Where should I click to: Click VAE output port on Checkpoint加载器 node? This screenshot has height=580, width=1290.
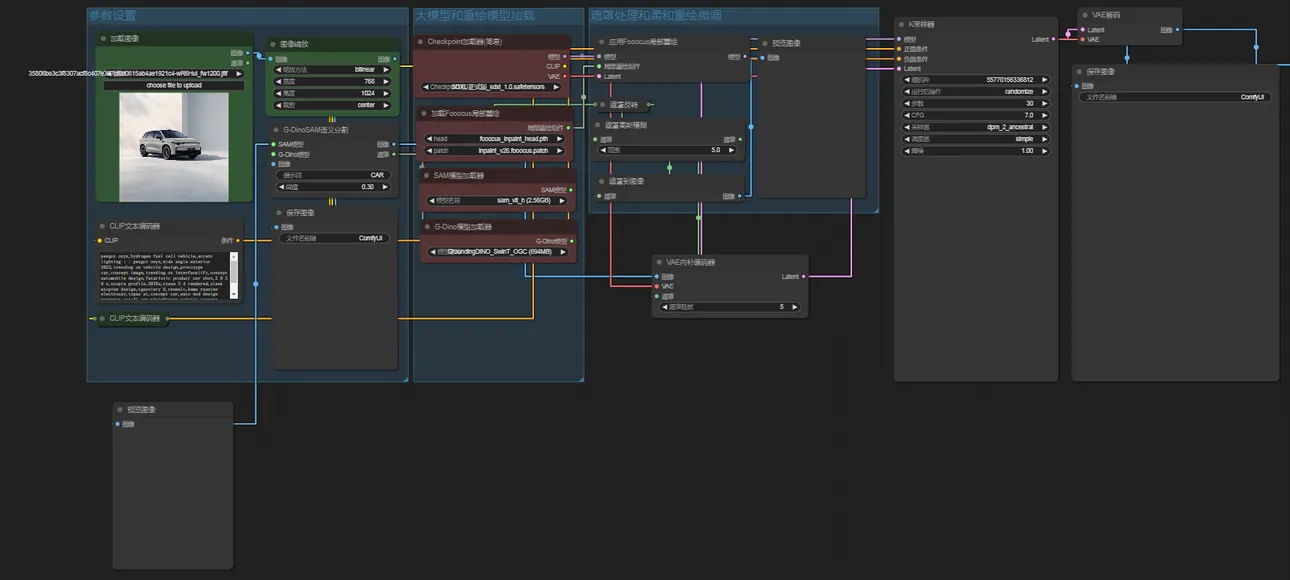565,76
